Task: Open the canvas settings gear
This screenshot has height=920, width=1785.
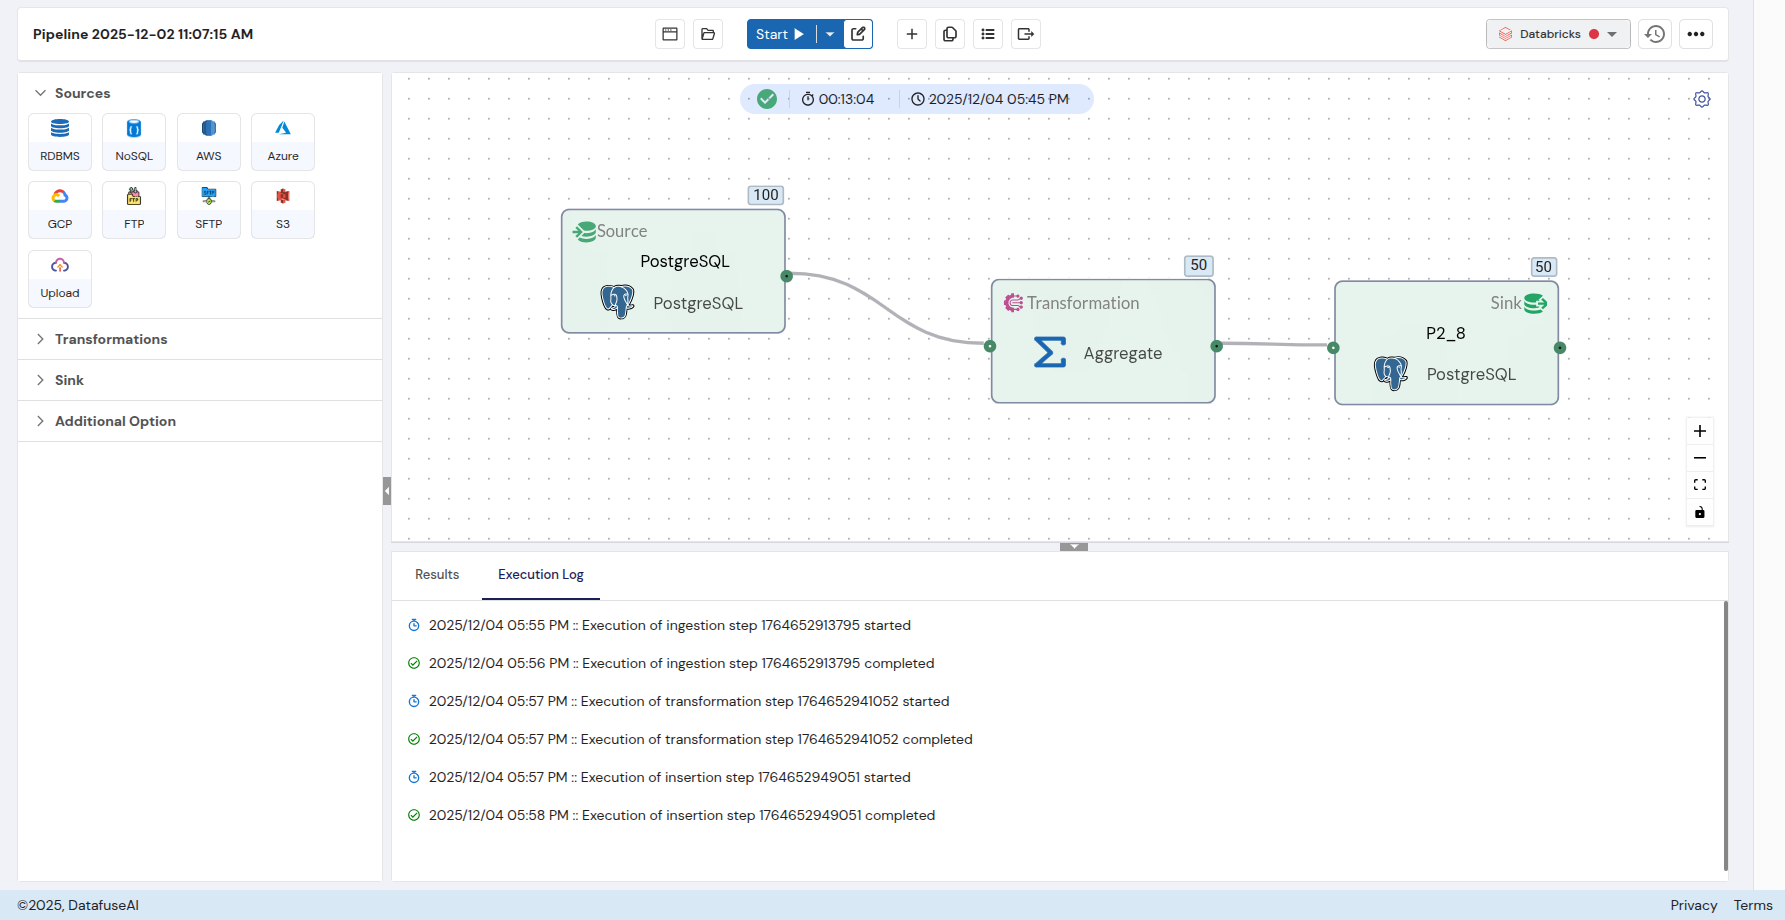Action: tap(1701, 99)
